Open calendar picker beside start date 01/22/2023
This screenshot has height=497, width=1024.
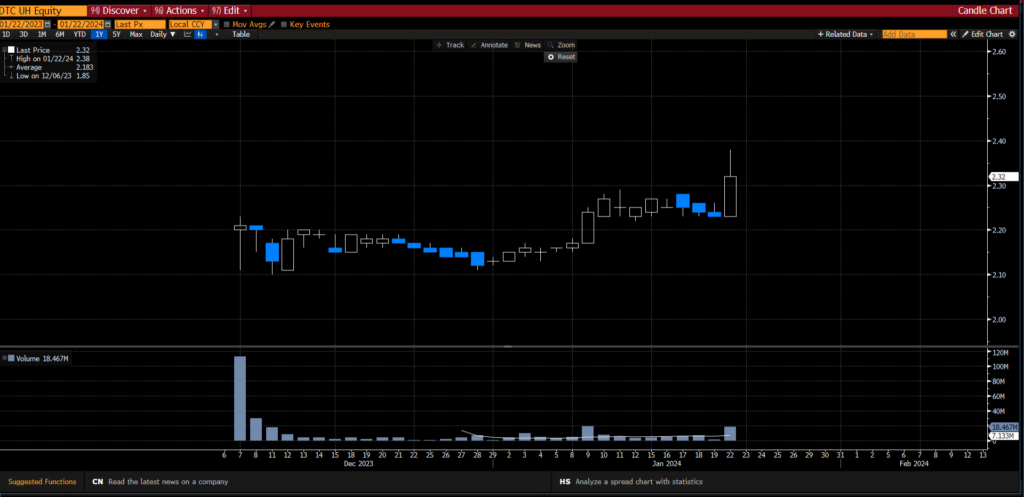point(47,24)
